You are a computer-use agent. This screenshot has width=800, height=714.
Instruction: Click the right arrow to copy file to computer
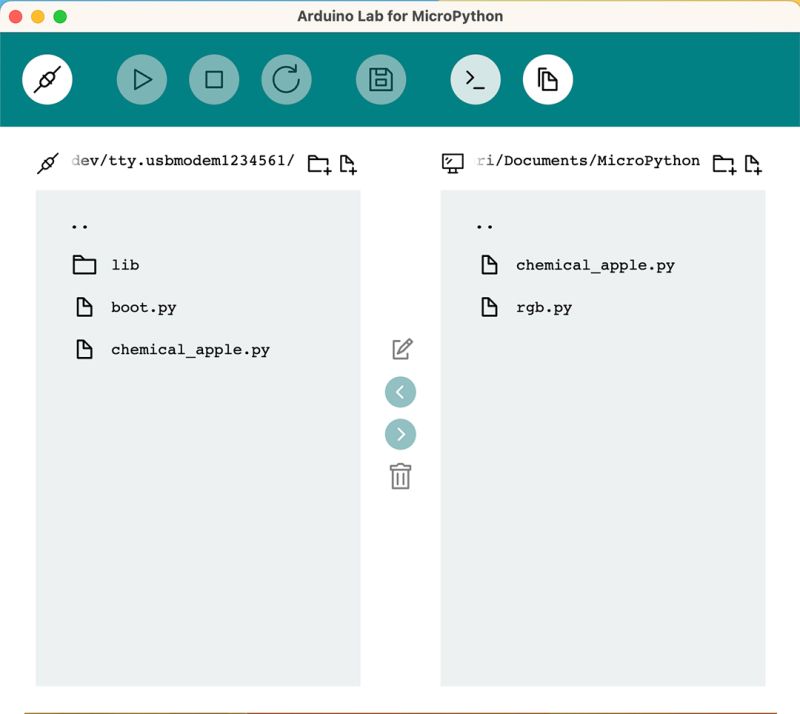(401, 434)
